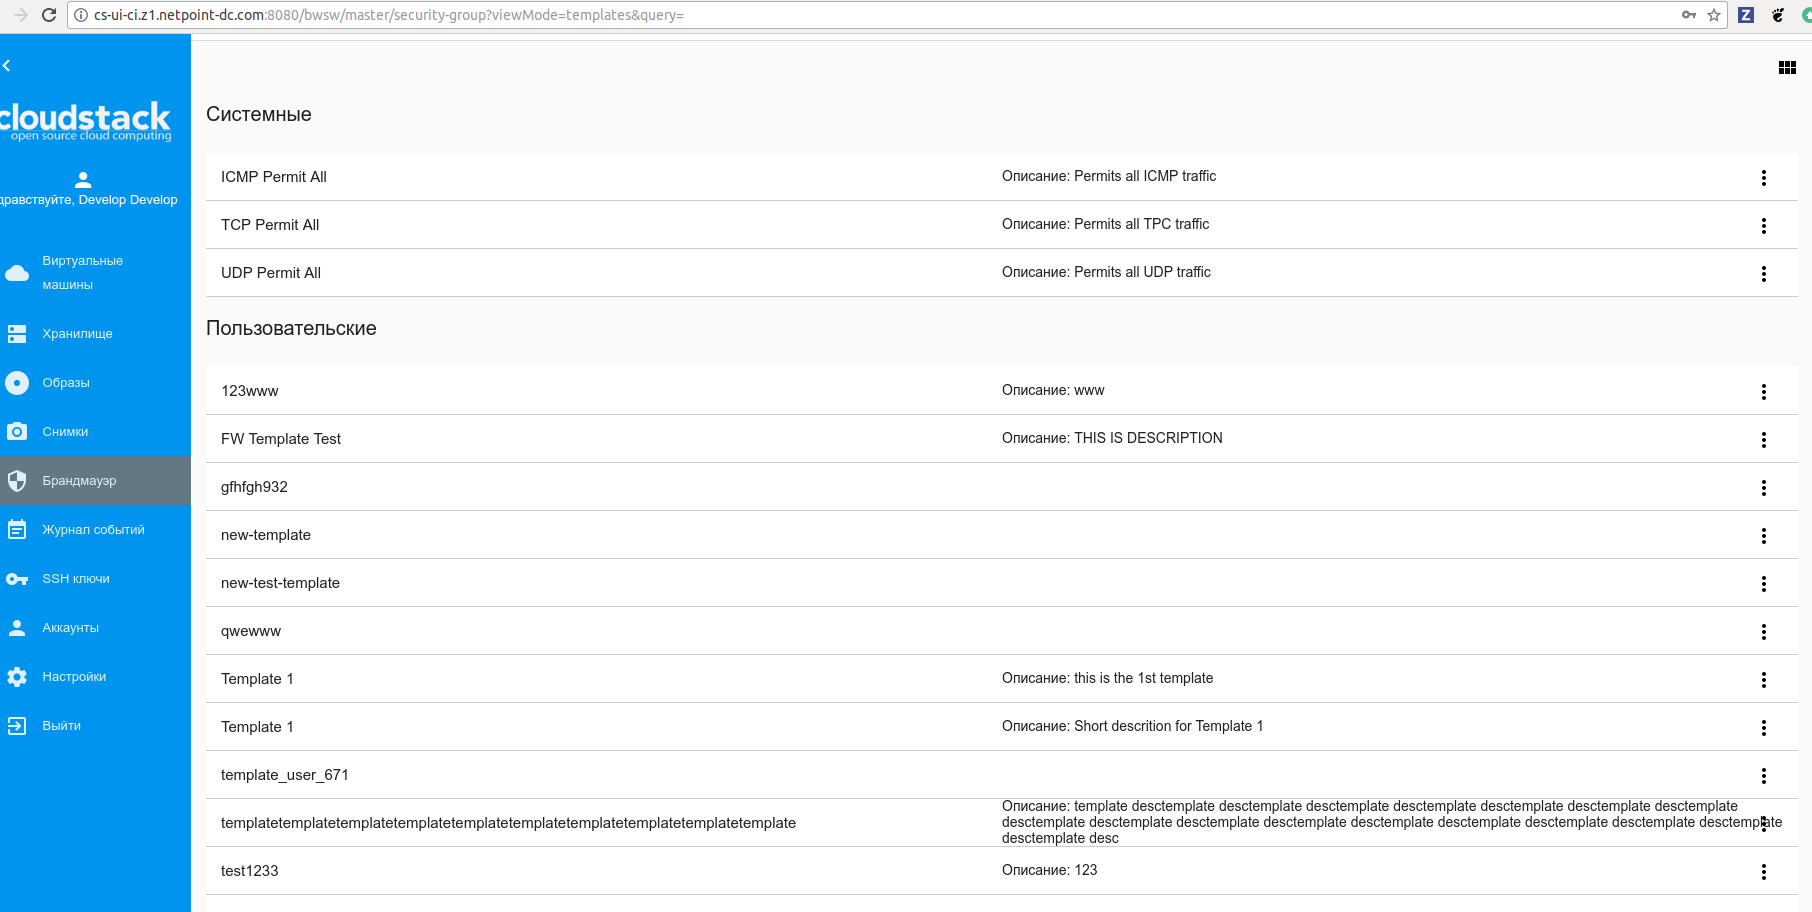Select the SSH ключи sidebar icon
1812x912 pixels.
(x=74, y=578)
